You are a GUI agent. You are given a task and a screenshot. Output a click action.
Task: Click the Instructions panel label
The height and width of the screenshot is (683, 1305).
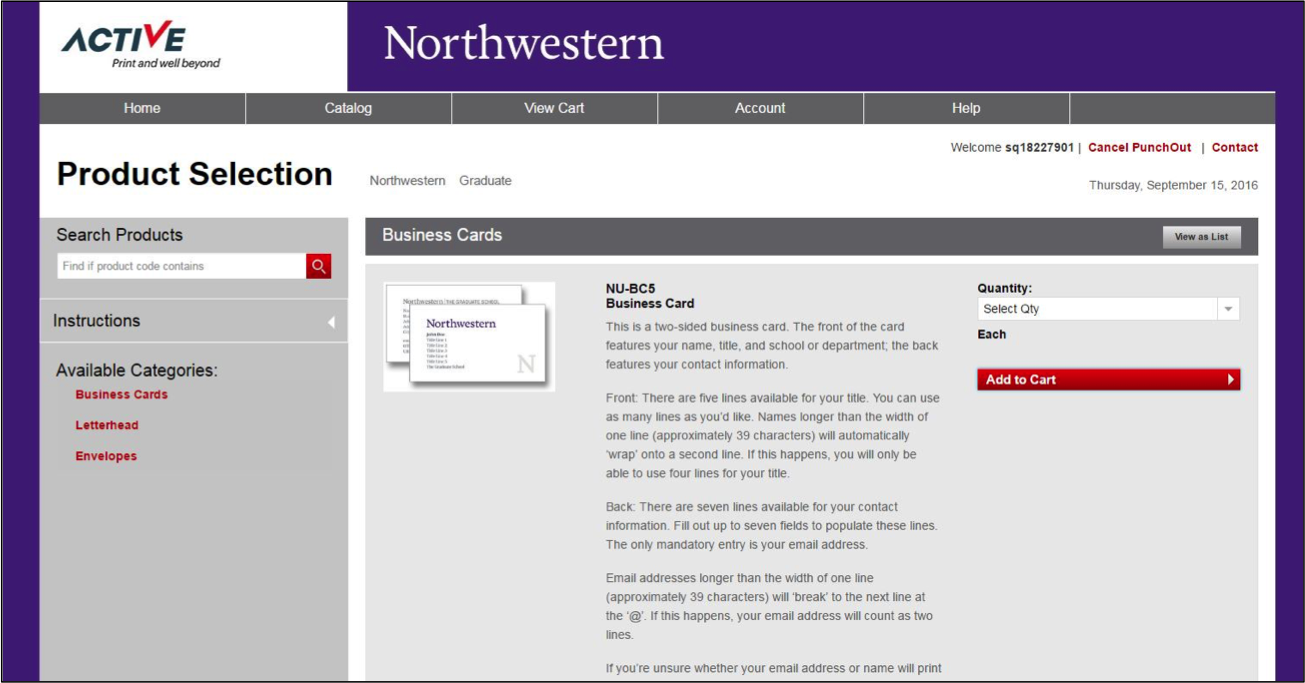pos(96,321)
